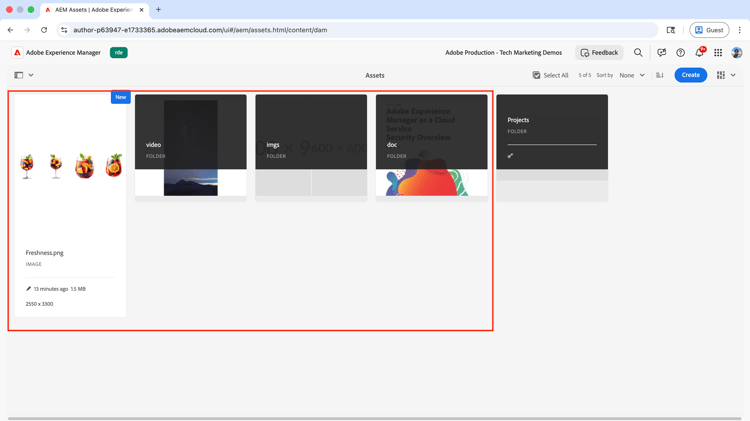Image resolution: width=750 pixels, height=421 pixels.
Task: Click the Assets page title
Action: pyautogui.click(x=375, y=75)
